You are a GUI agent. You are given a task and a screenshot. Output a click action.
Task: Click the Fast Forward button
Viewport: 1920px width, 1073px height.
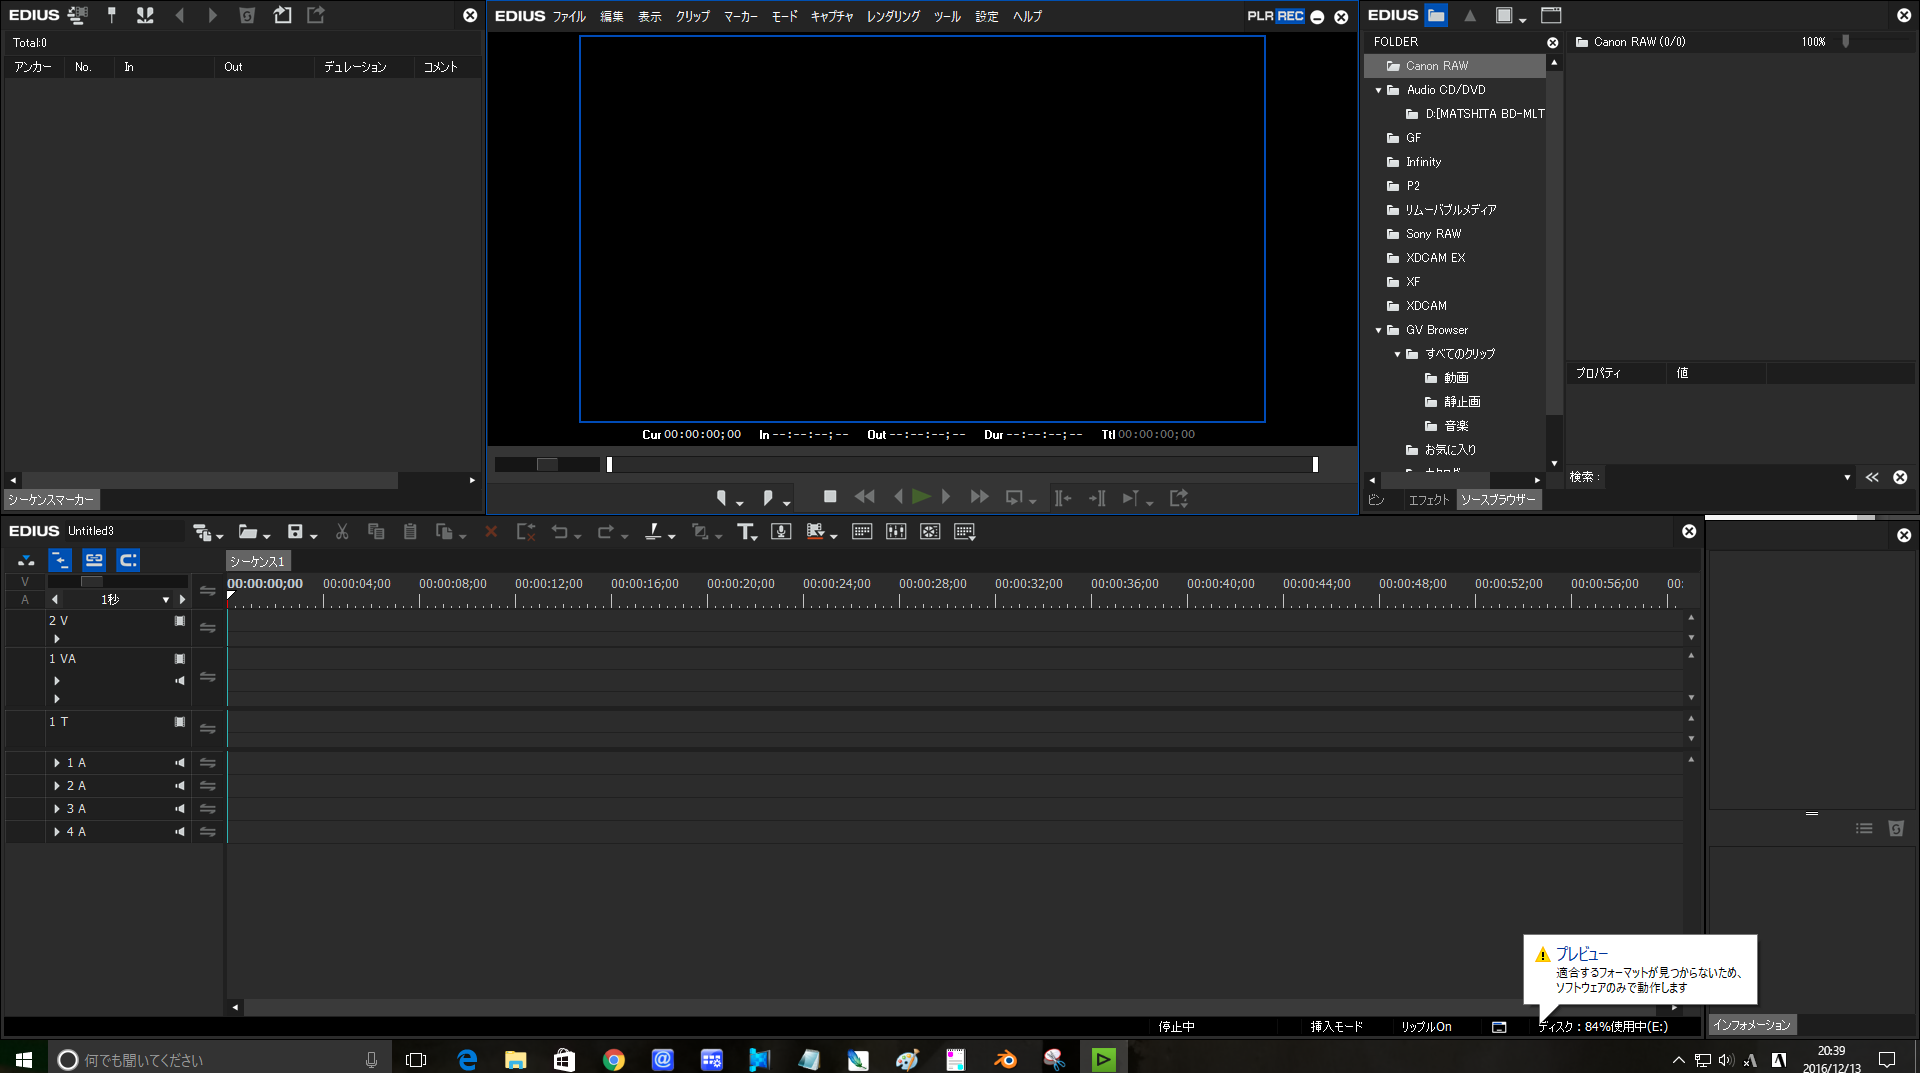[979, 497]
